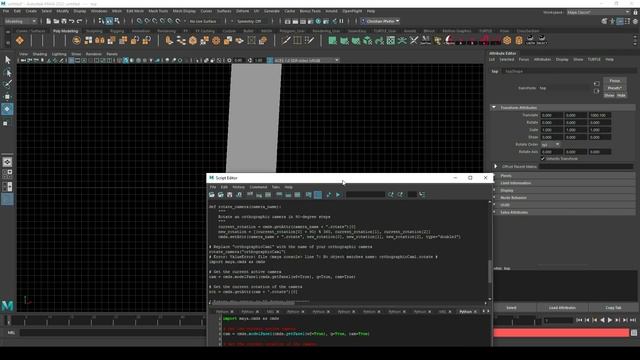Collapse the Transform Attributes section
The image size is (640, 360).
point(494,107)
